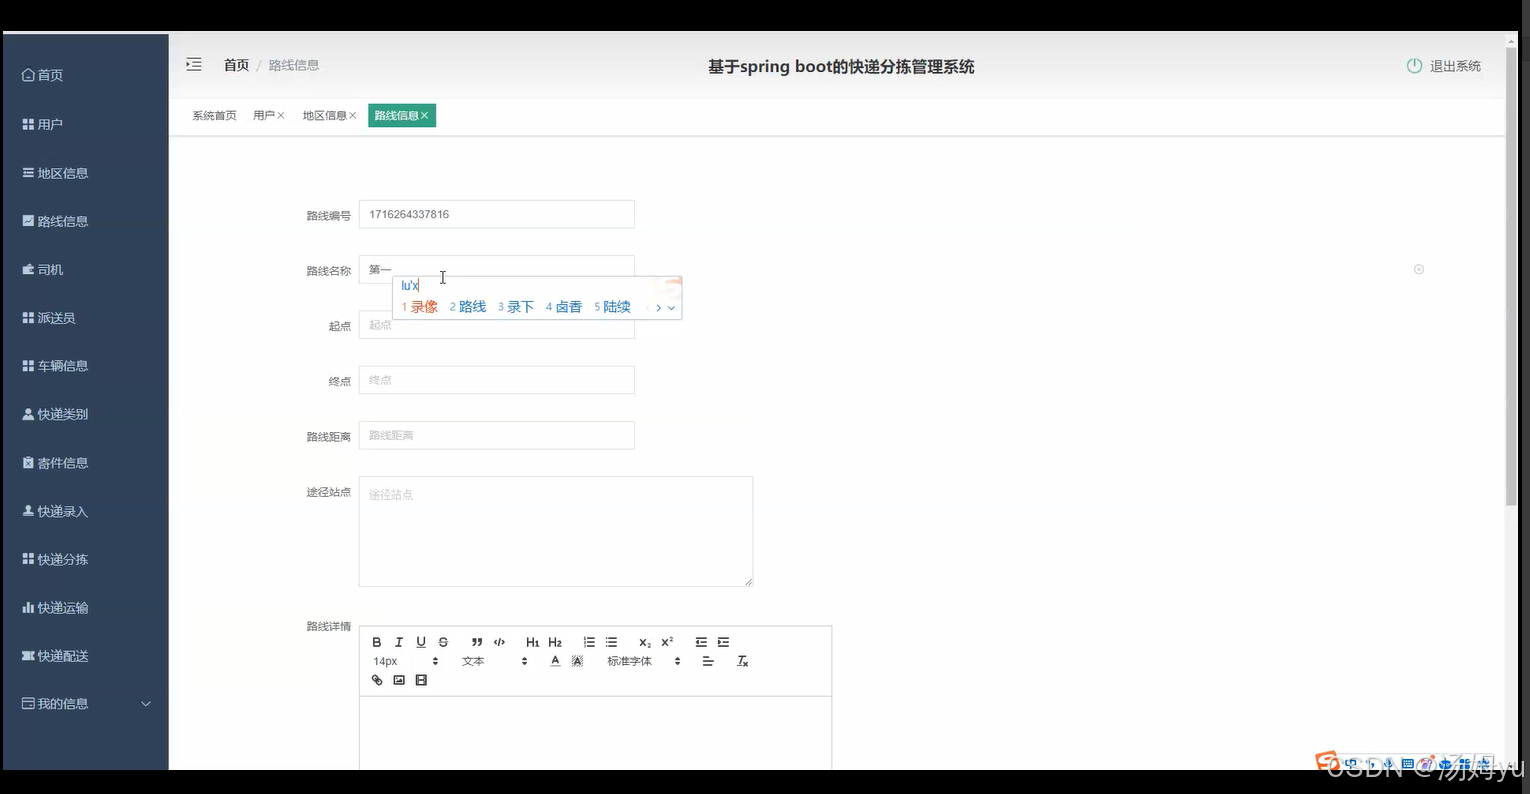1530x794 pixels.
Task: Decrease indent in the editor
Action: click(701, 642)
